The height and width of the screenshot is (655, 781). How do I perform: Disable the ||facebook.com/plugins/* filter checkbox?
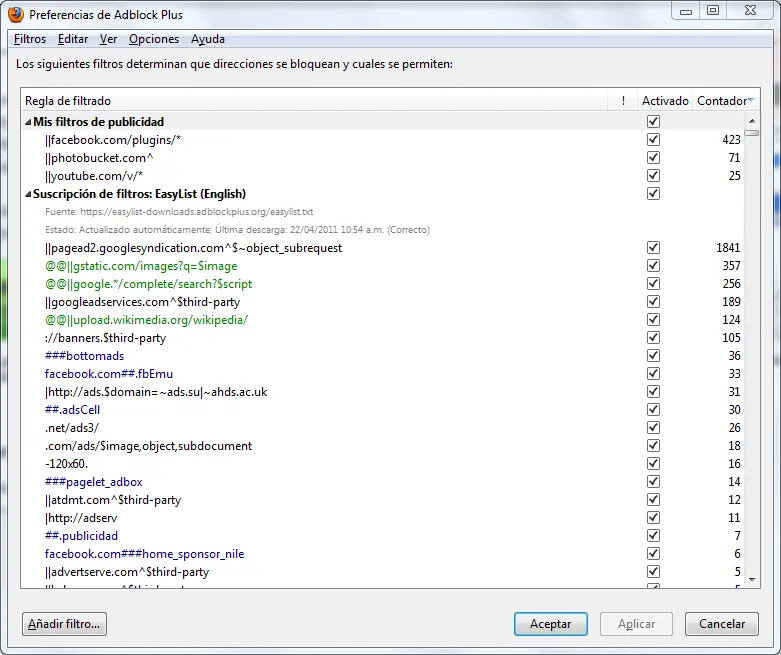coord(653,139)
